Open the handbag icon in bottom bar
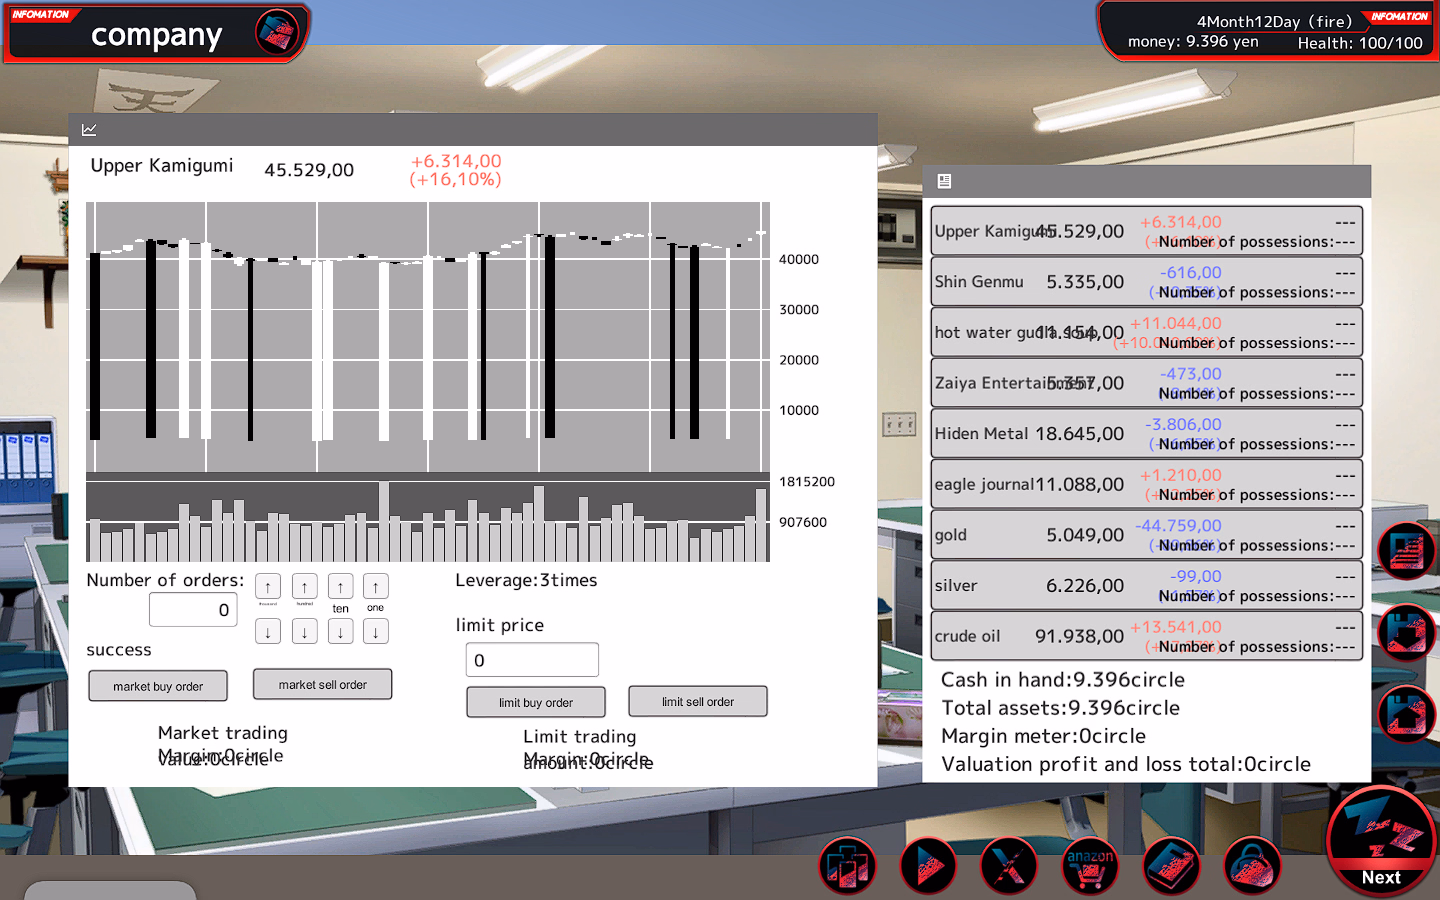Viewport: 1440px width, 900px height. pyautogui.click(x=1251, y=866)
